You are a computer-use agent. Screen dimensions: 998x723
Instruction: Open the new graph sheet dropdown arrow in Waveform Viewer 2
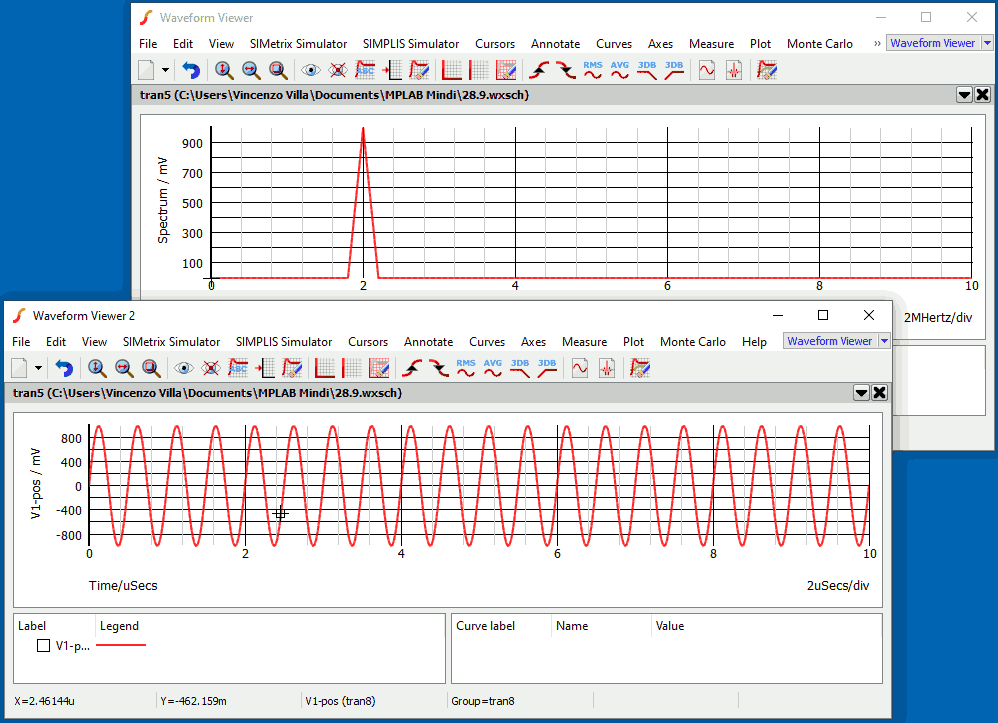[39, 368]
